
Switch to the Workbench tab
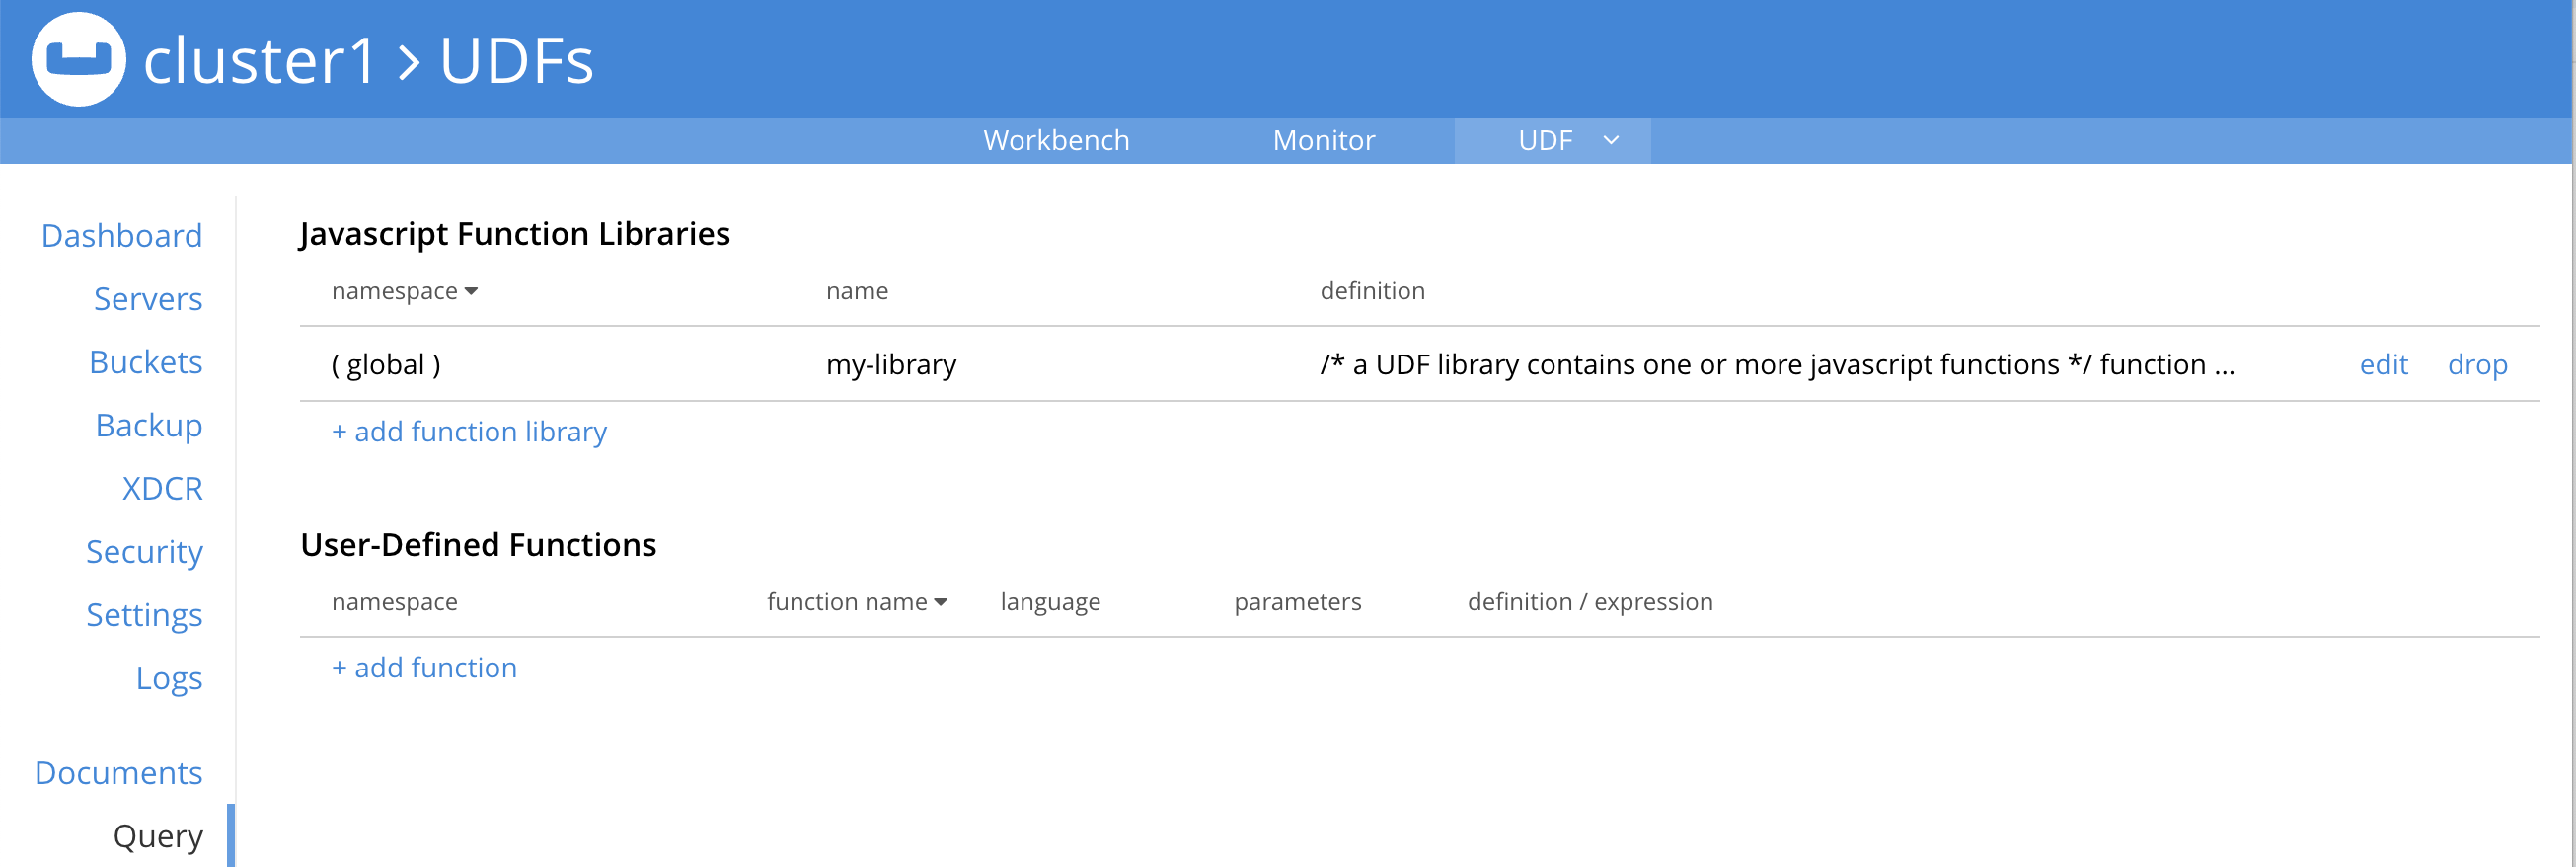coord(1056,140)
